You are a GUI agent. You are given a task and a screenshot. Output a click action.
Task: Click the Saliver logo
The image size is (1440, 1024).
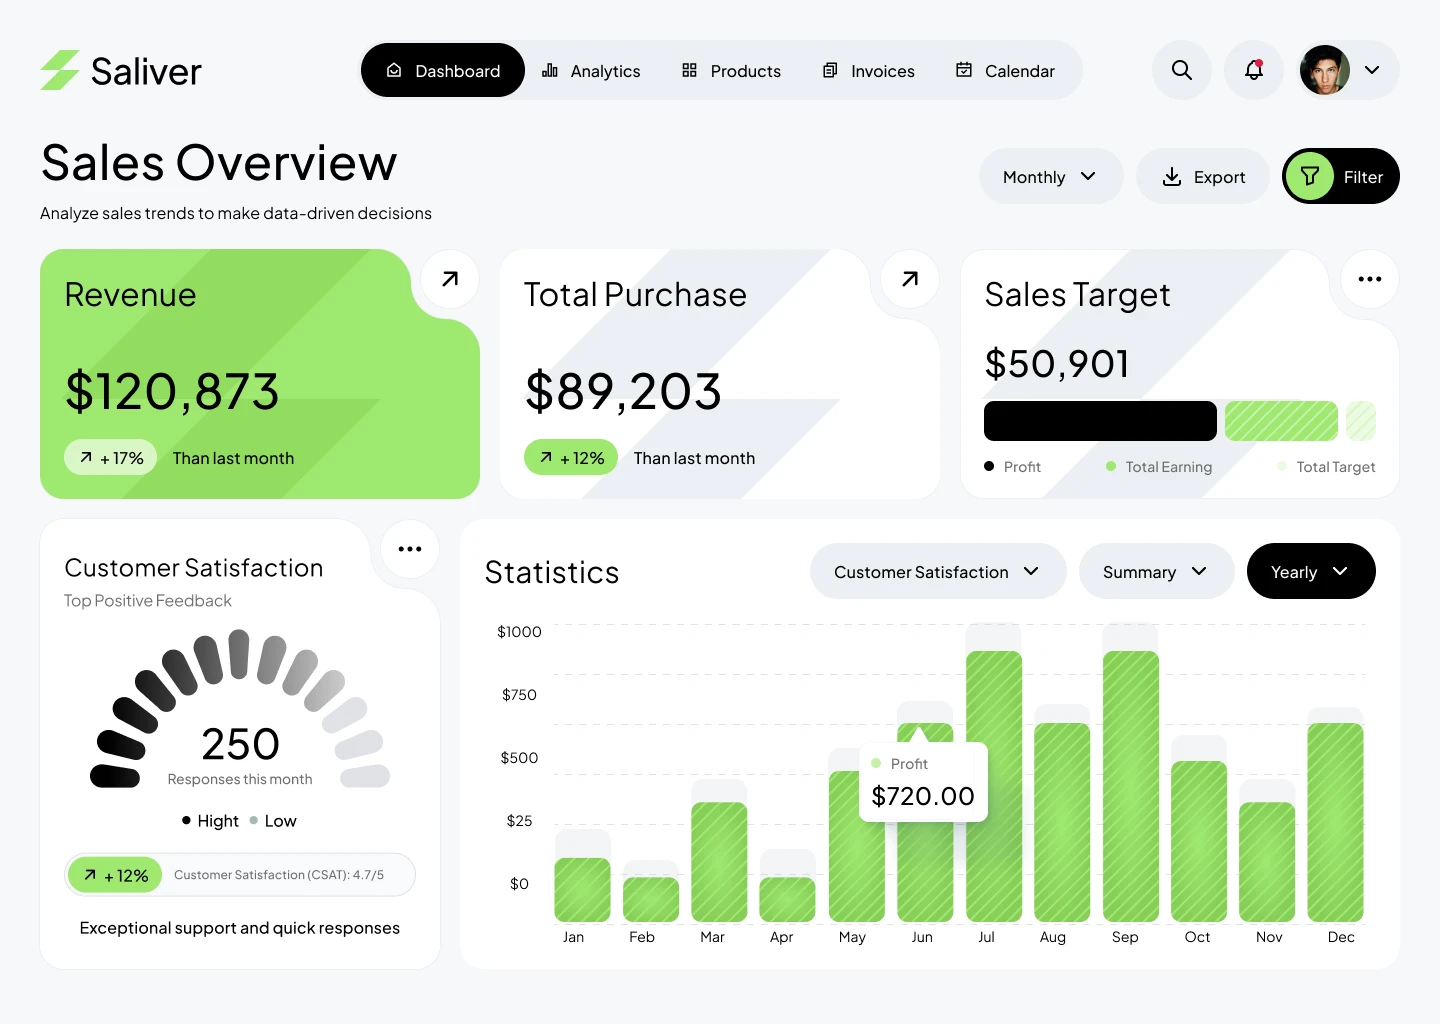click(120, 70)
